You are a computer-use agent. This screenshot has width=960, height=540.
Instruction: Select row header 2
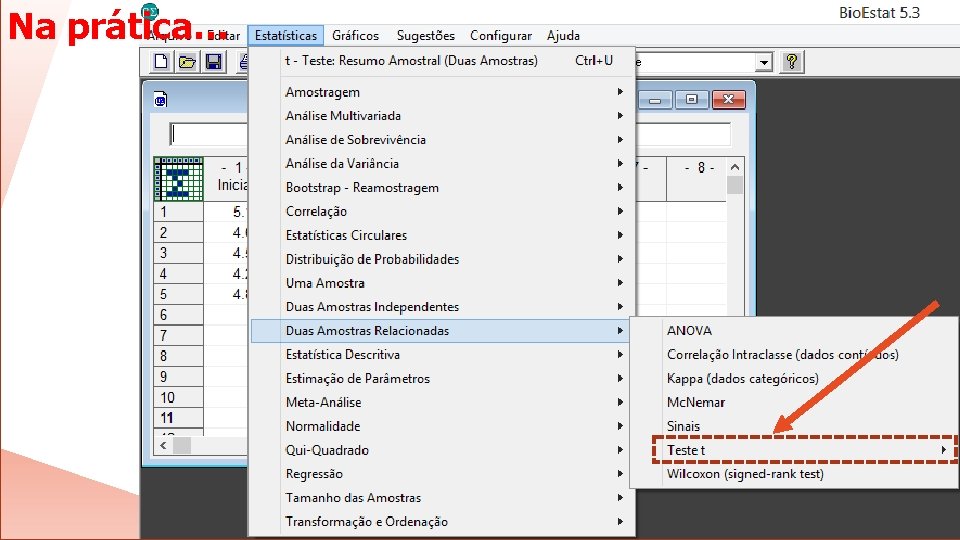pos(178,233)
